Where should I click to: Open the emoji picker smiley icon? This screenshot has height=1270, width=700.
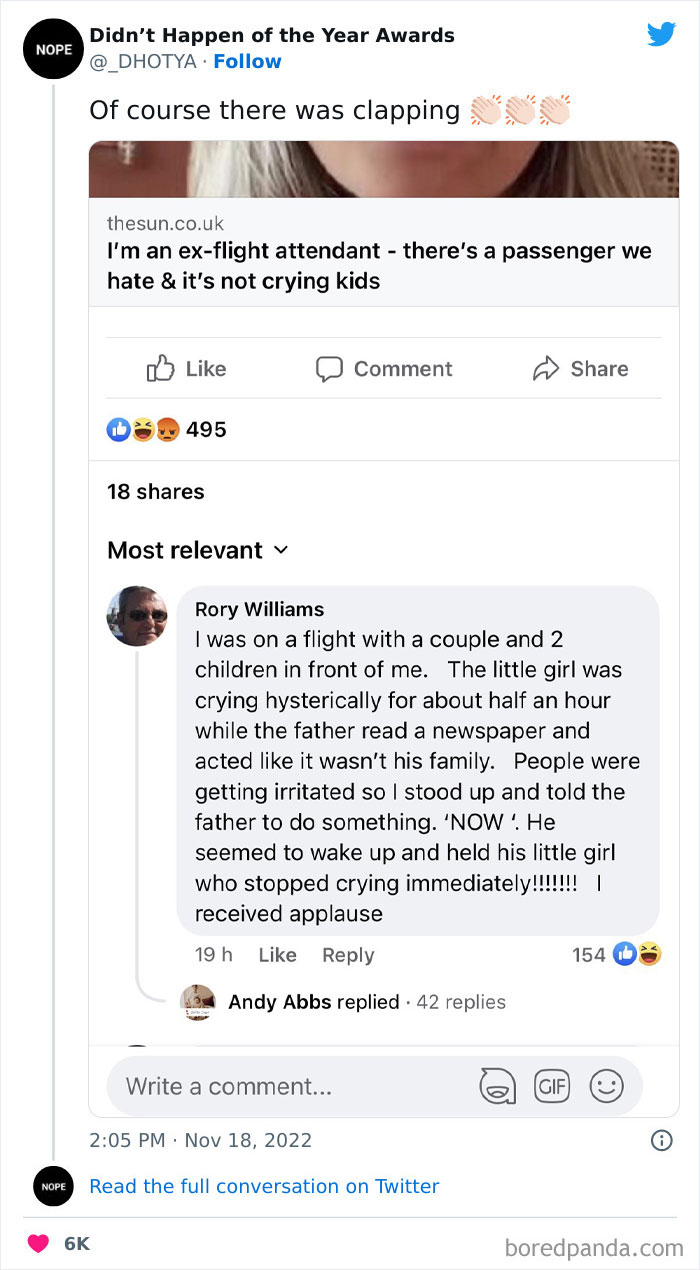pos(607,1086)
